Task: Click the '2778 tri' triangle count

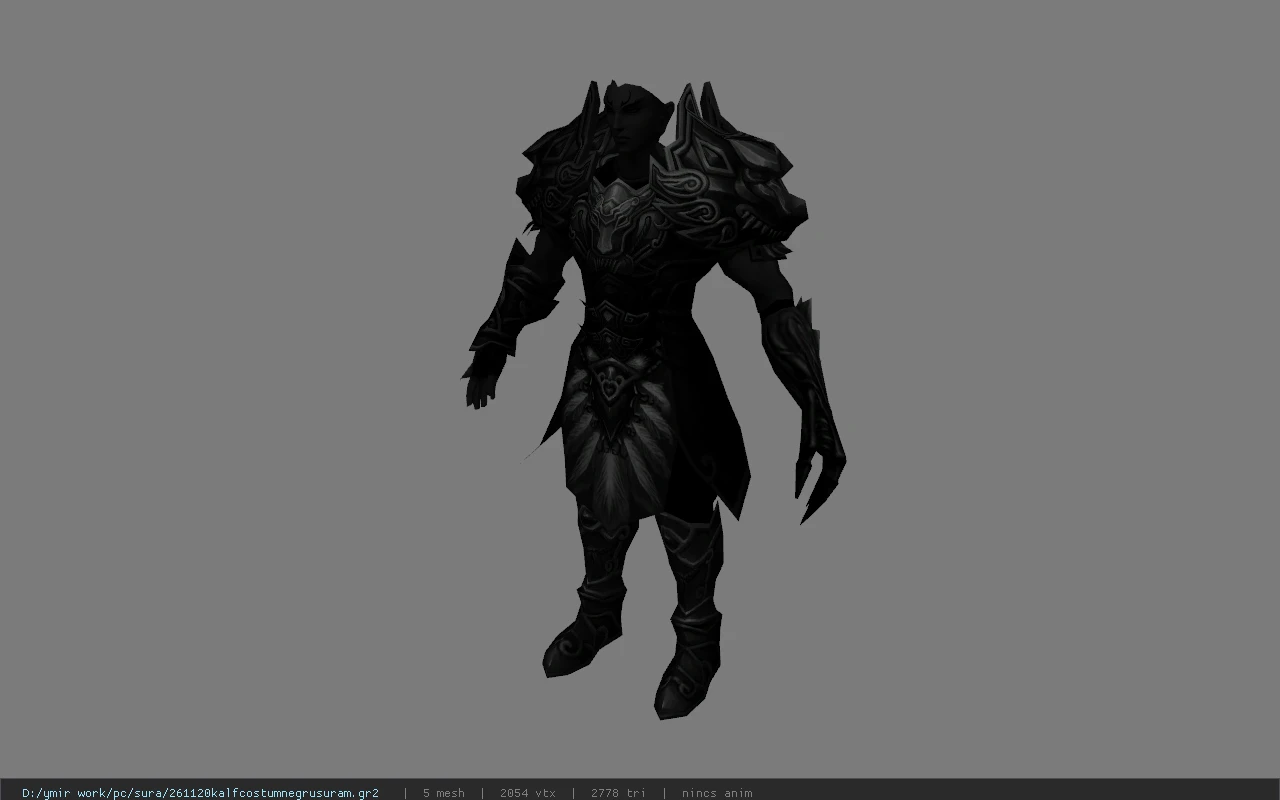Action: [x=618, y=793]
